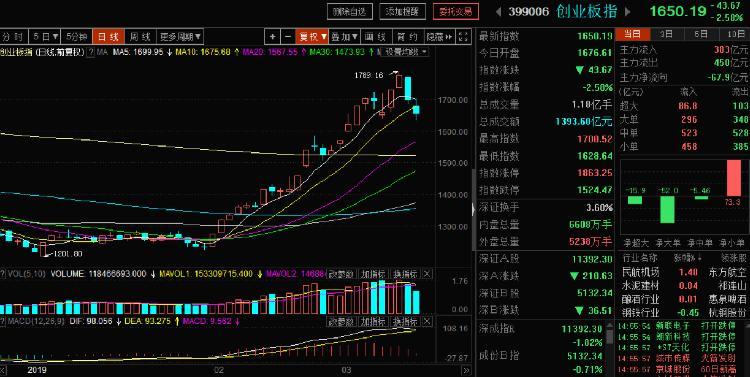Click 加指标 button in VOL panel
This screenshot has height=377, width=750.
373,274
